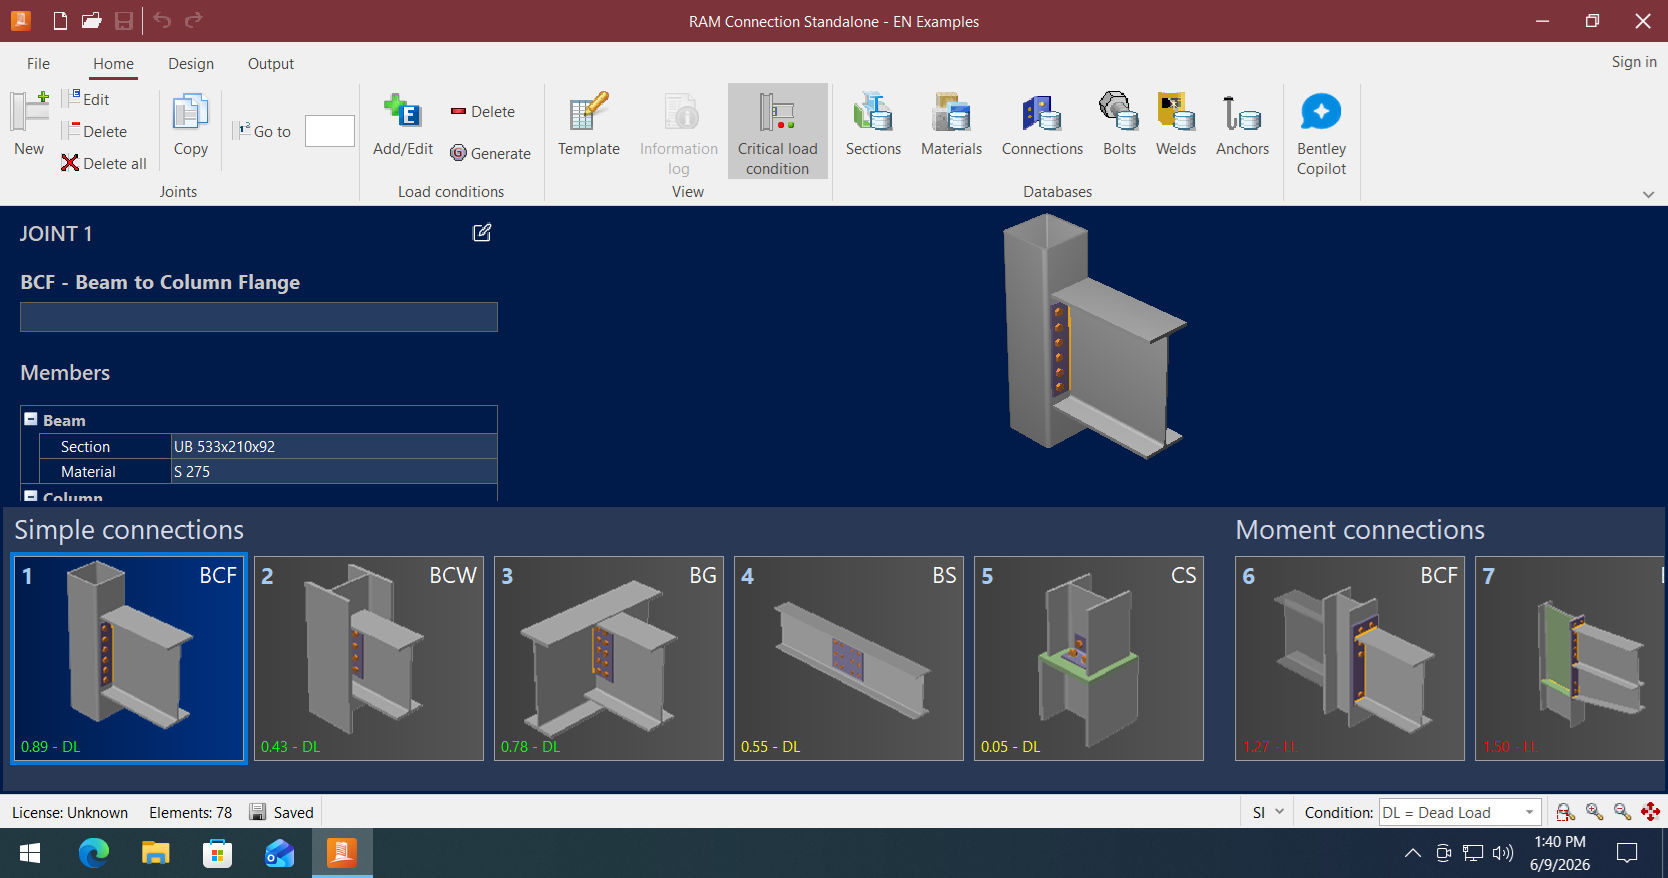This screenshot has width=1668, height=878.
Task: Delete load condition in Load conditions group
Action: [483, 112]
